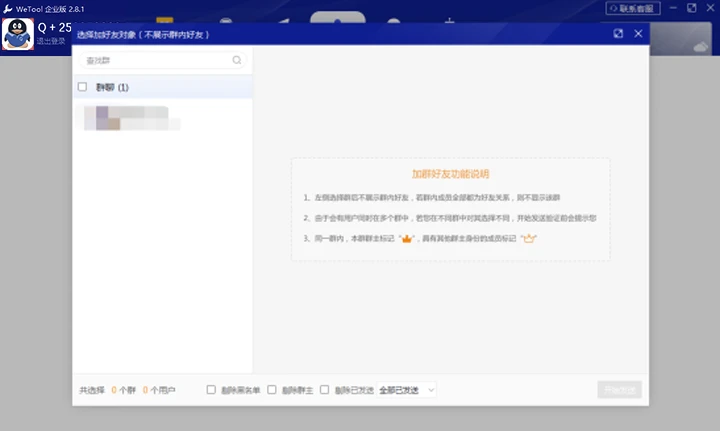Minimize the WeTool main window
720x433 pixels.
point(673,8)
